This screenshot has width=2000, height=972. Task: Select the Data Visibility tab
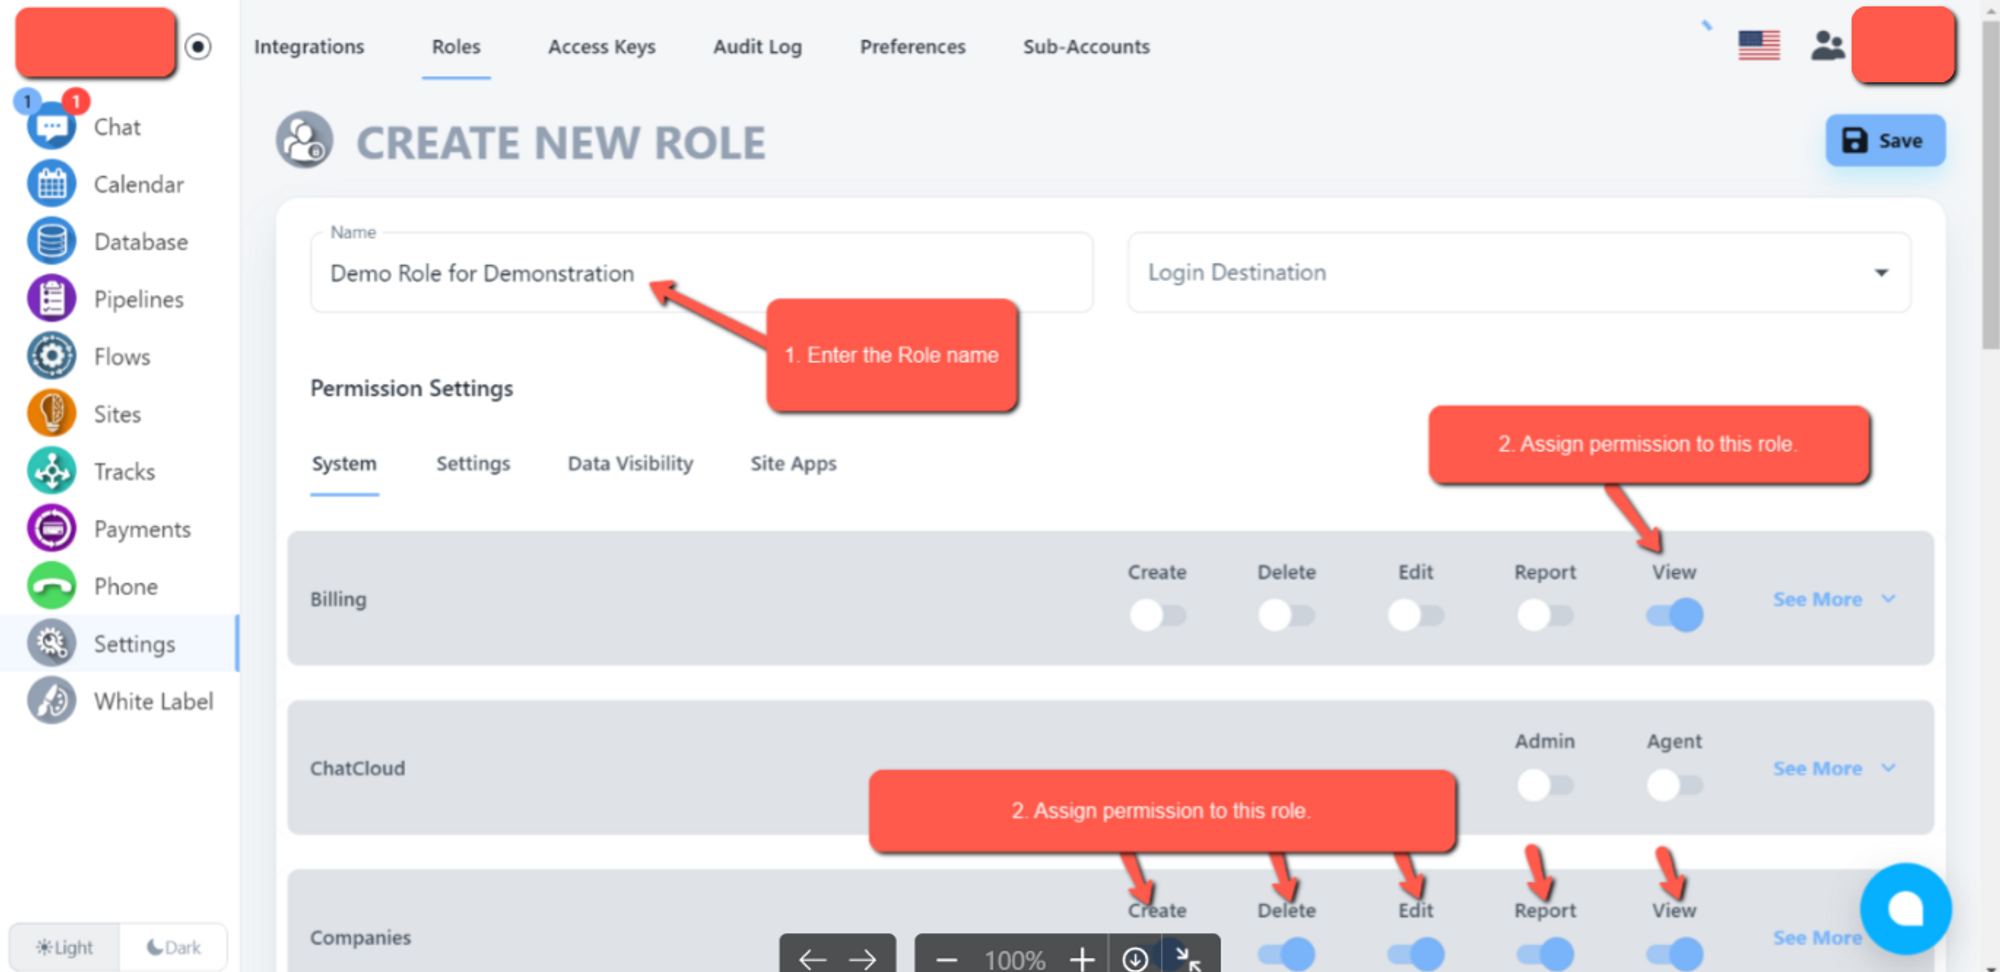(630, 464)
